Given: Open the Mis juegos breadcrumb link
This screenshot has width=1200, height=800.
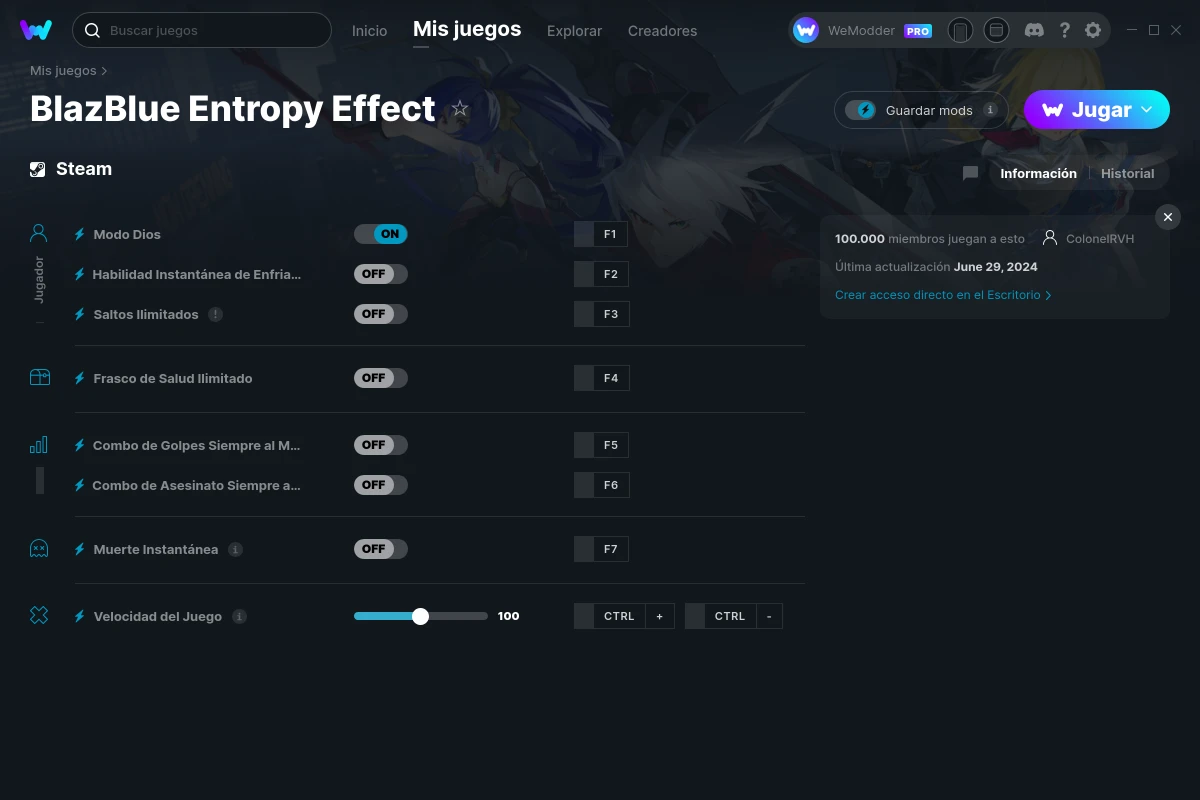Looking at the screenshot, I should [x=63, y=70].
